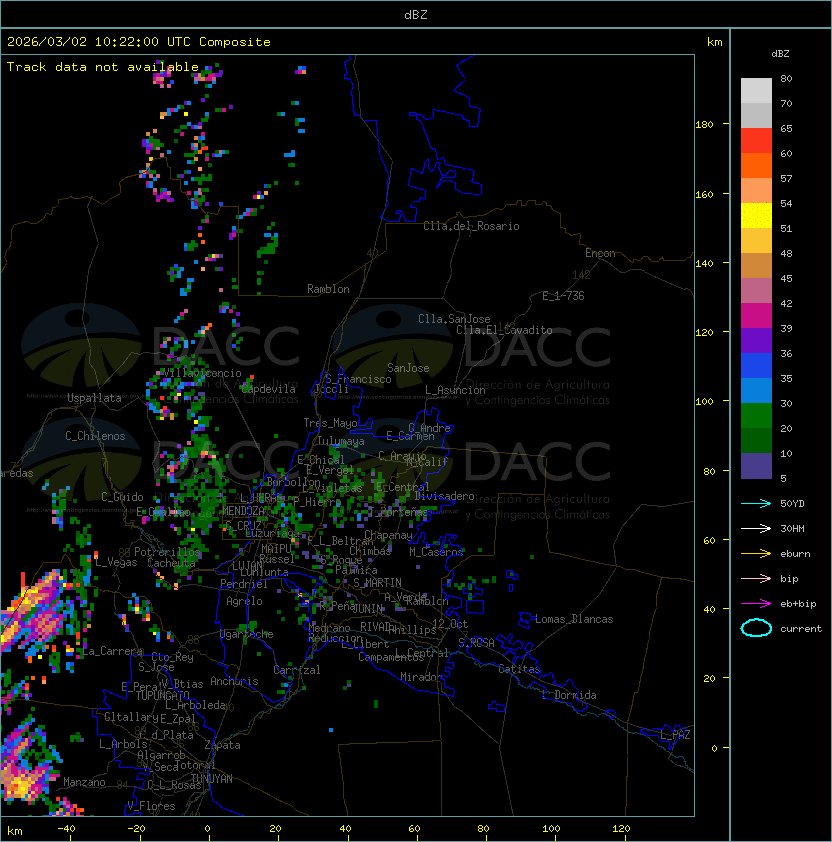
Task: Click the 'Encon' map label
Action: (x=600, y=253)
